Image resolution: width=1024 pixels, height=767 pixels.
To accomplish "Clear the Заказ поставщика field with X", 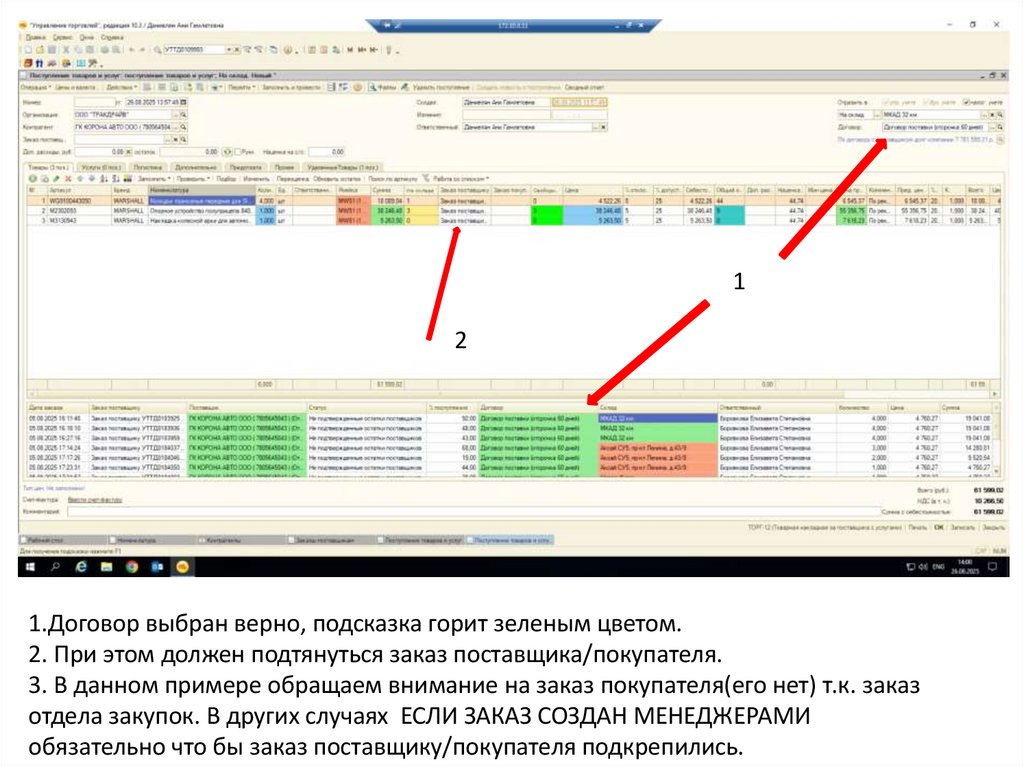I will [176, 140].
